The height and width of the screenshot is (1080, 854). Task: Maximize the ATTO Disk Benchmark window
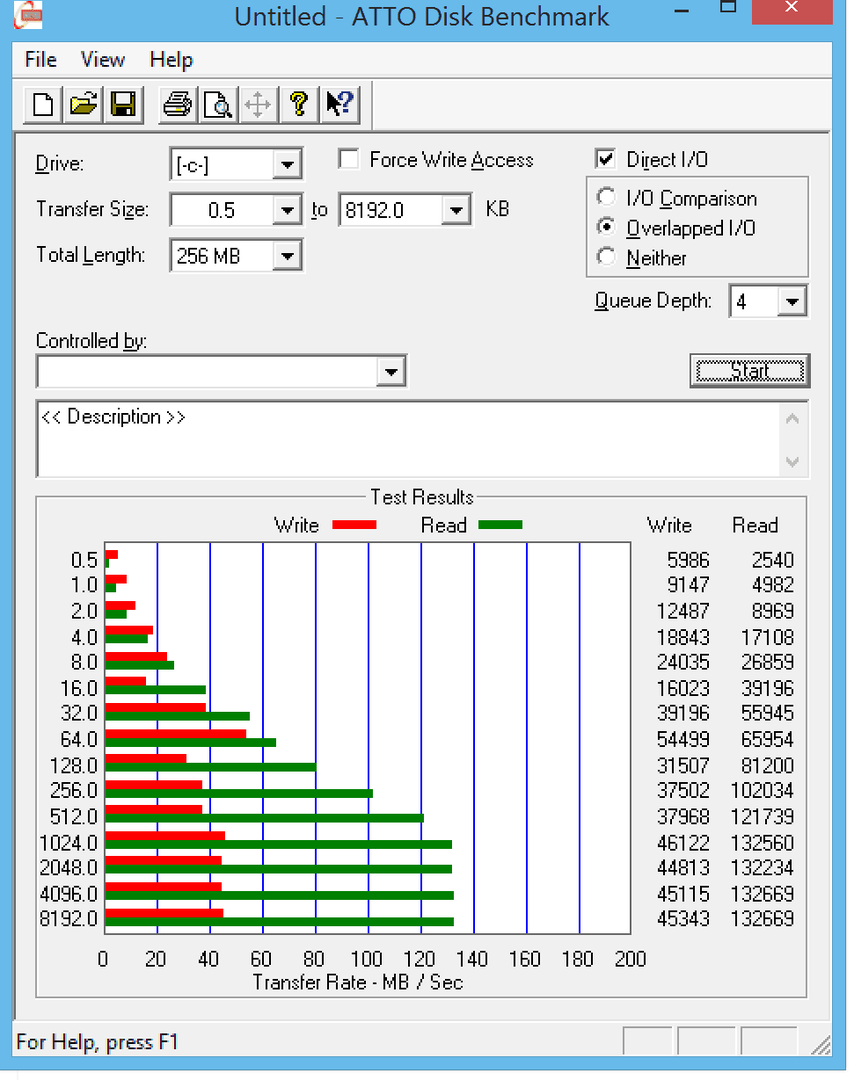click(728, 8)
